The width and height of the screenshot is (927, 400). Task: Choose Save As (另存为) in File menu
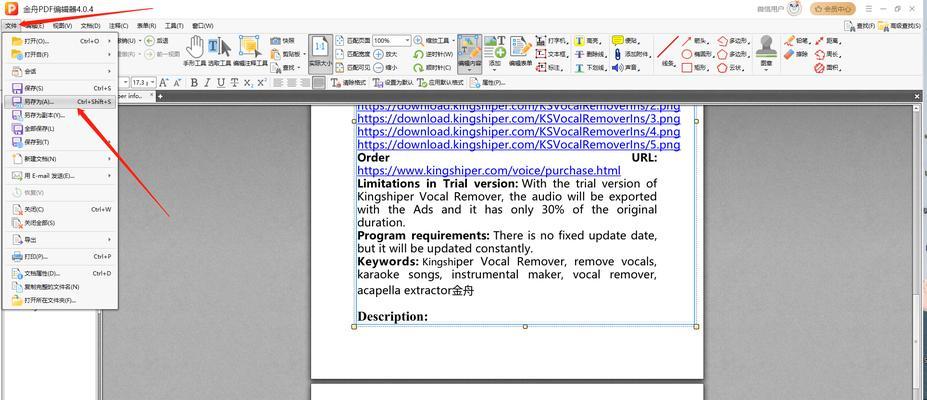[59, 102]
